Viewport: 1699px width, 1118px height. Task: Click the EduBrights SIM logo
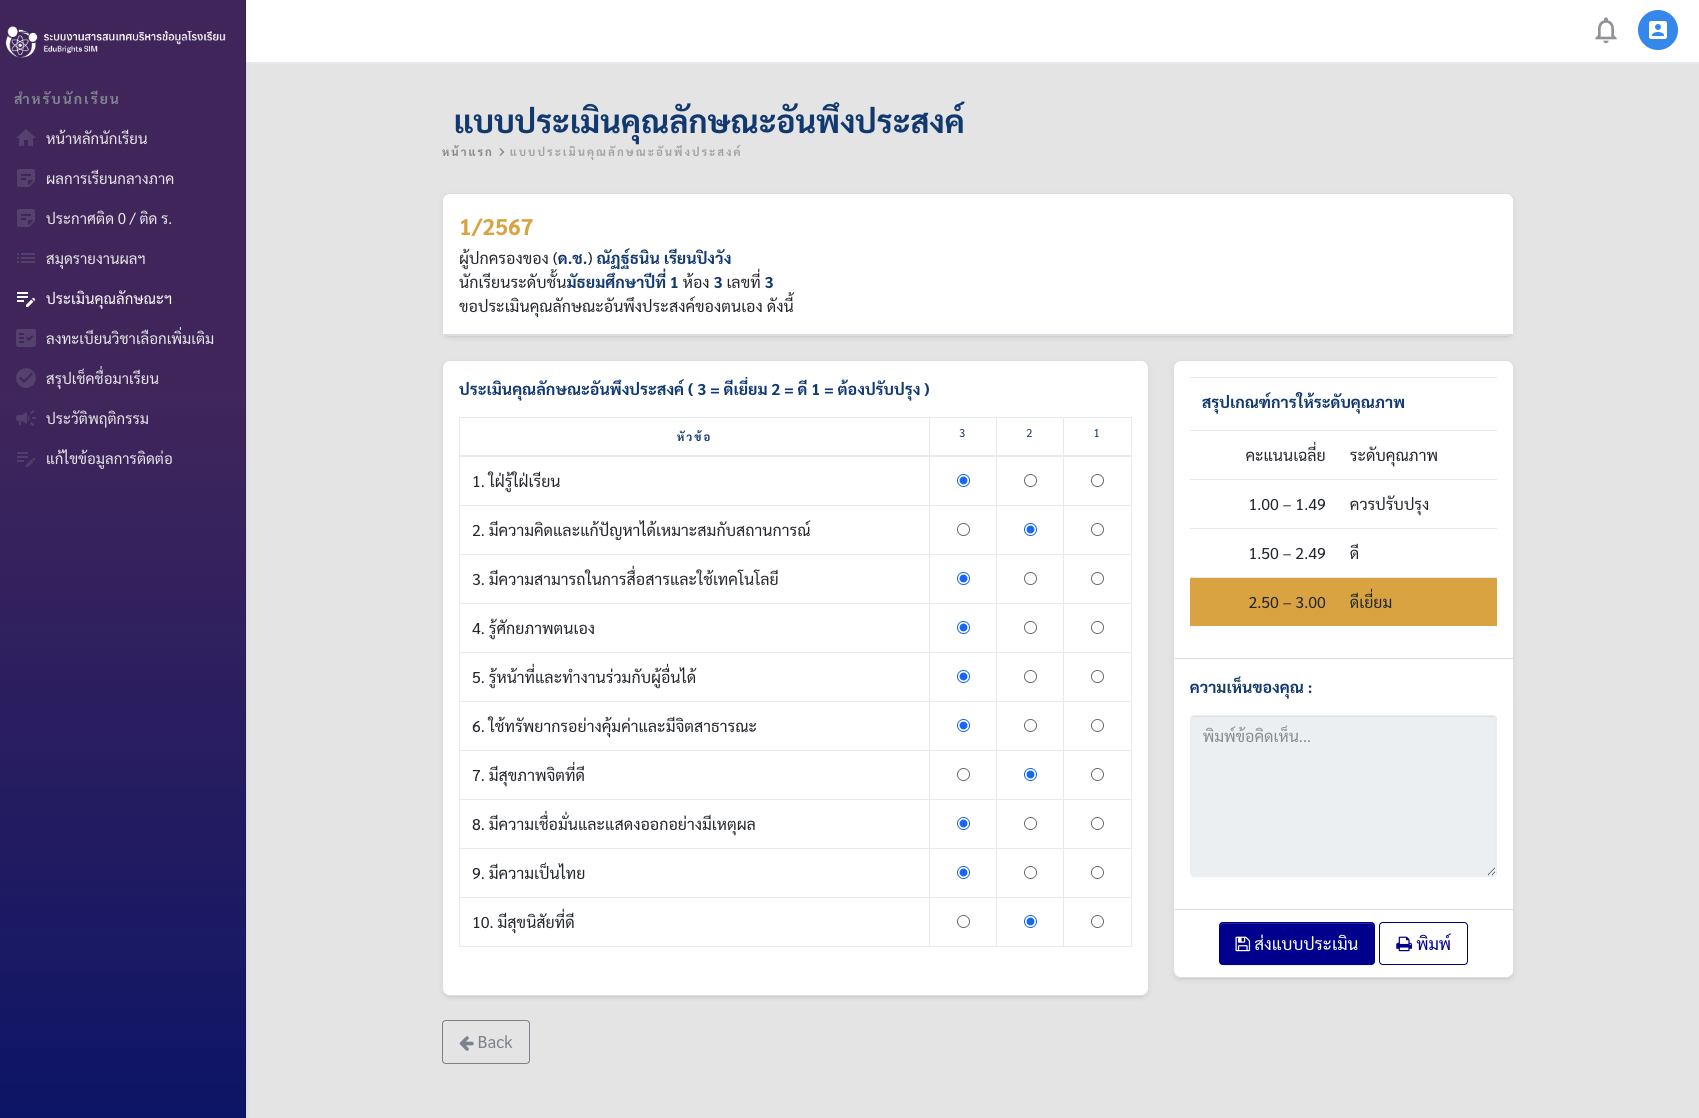(x=21, y=42)
